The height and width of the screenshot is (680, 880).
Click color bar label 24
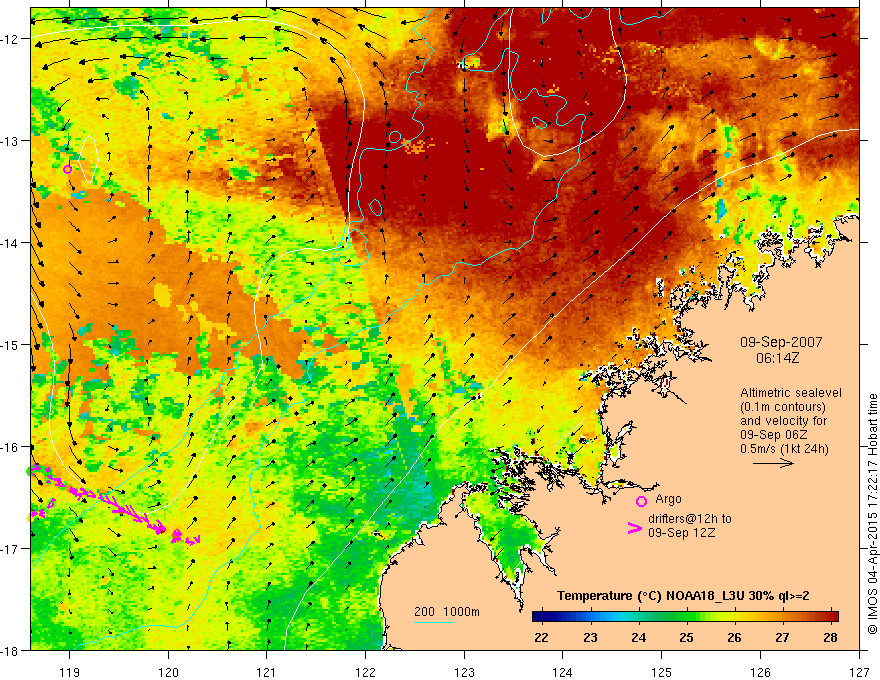pyautogui.click(x=638, y=637)
